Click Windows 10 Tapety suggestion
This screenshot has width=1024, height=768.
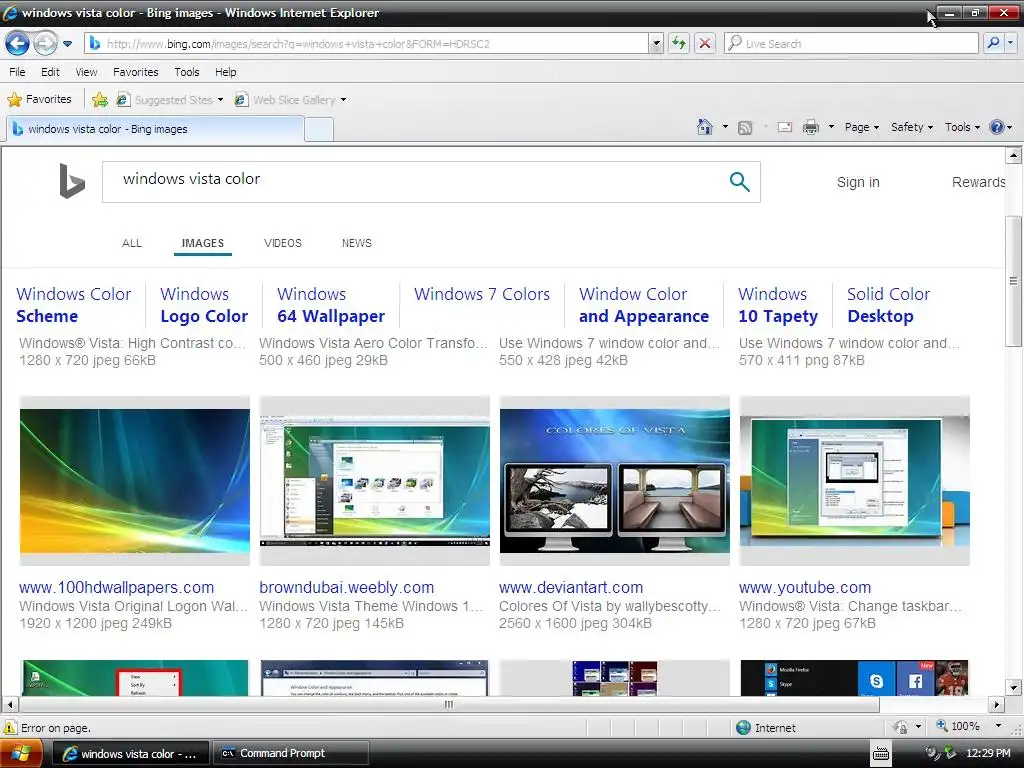point(778,305)
